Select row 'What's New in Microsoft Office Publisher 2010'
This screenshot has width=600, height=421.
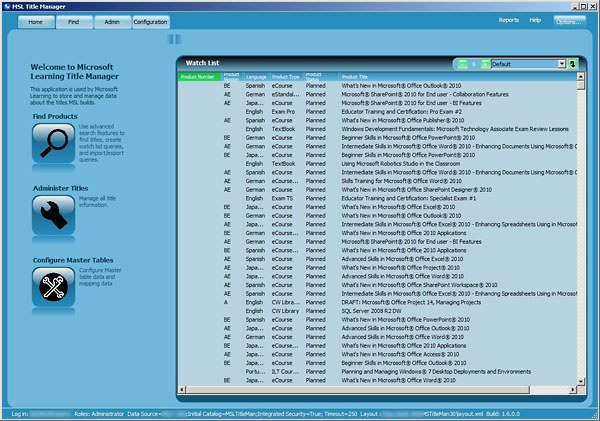[378, 120]
